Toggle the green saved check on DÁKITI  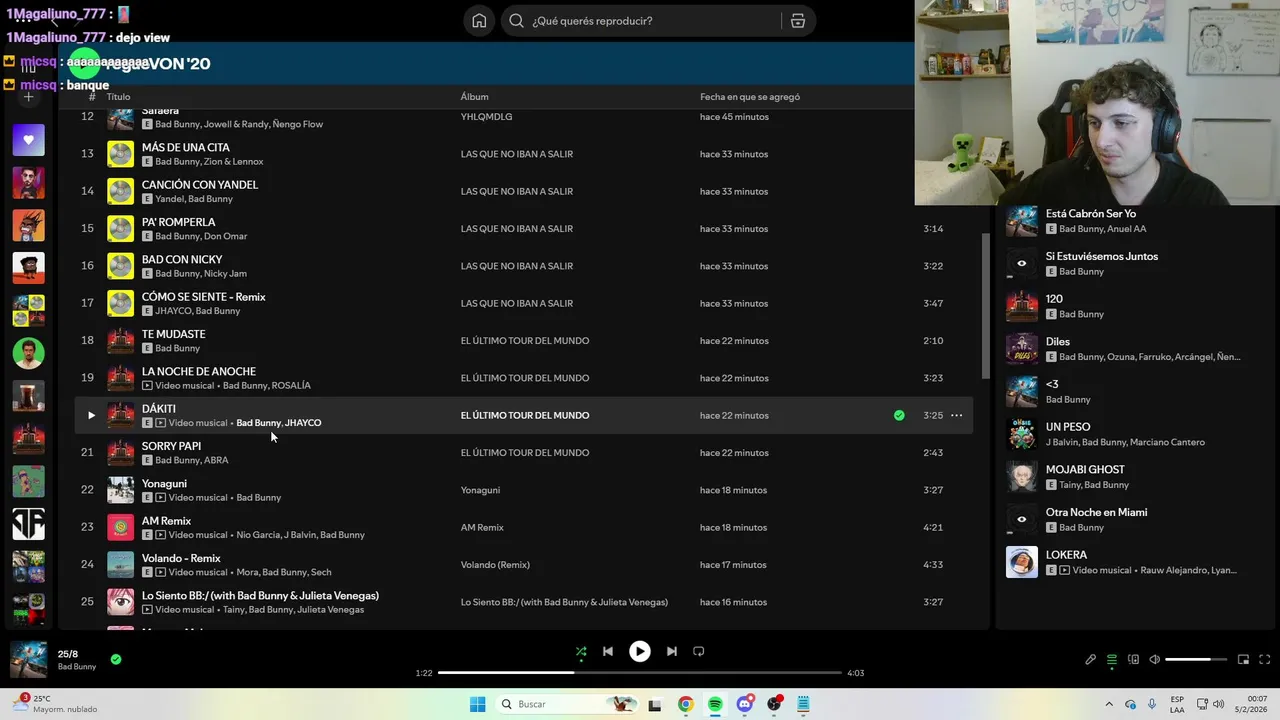pyautogui.click(x=899, y=415)
